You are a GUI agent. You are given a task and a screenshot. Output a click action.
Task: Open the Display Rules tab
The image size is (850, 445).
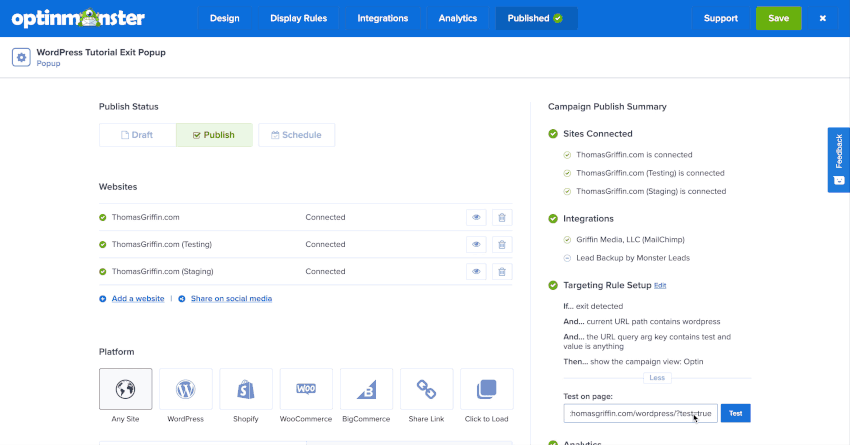(x=299, y=18)
